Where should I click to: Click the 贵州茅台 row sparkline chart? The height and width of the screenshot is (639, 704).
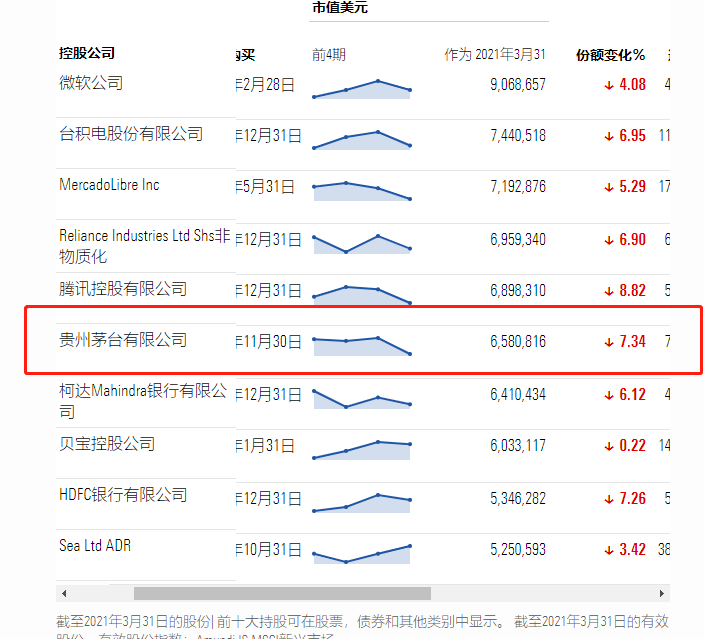tap(362, 346)
